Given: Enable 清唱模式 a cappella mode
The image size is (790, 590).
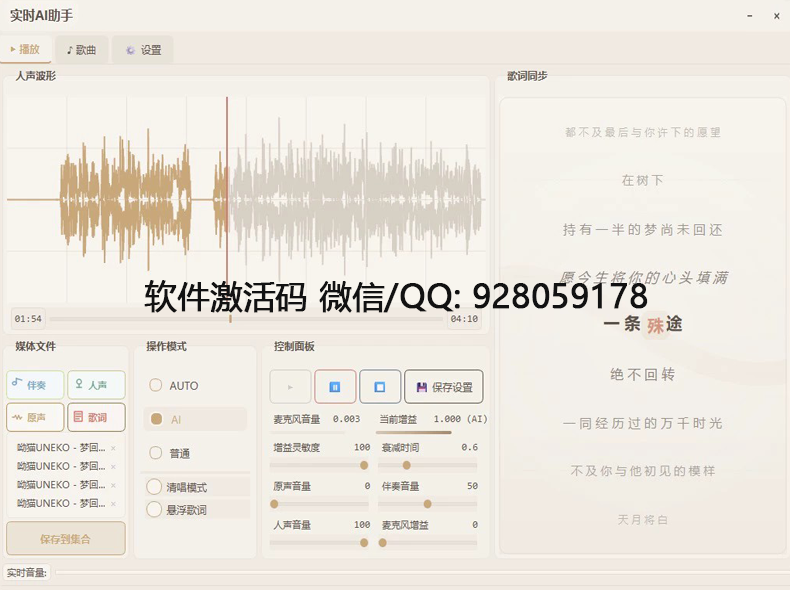Looking at the screenshot, I should 154,487.
